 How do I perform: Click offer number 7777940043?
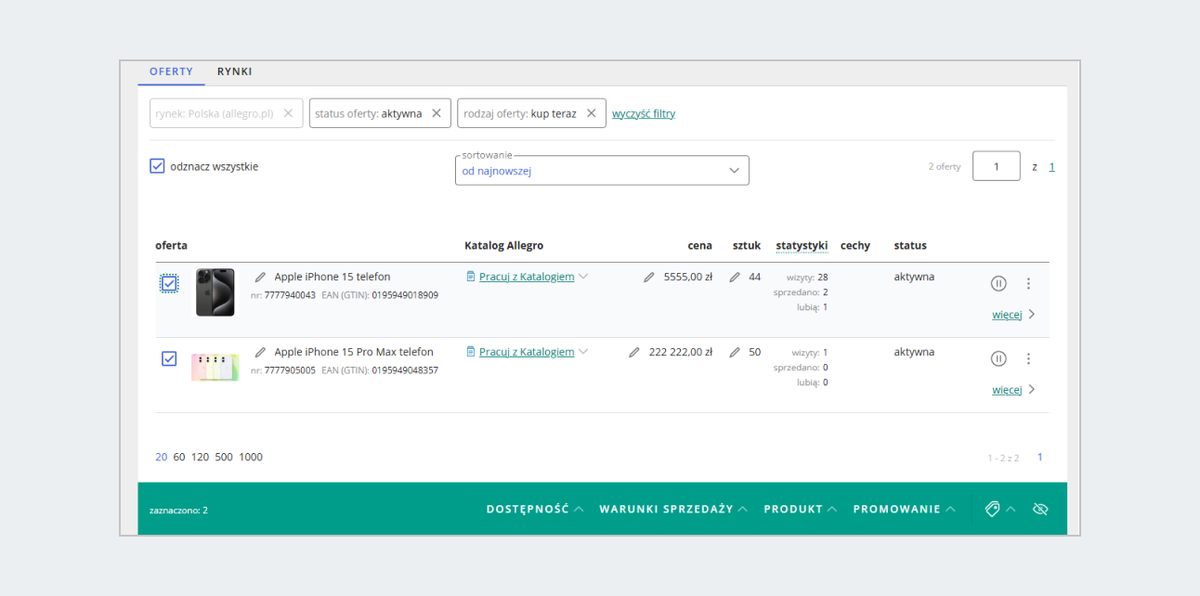(290, 295)
